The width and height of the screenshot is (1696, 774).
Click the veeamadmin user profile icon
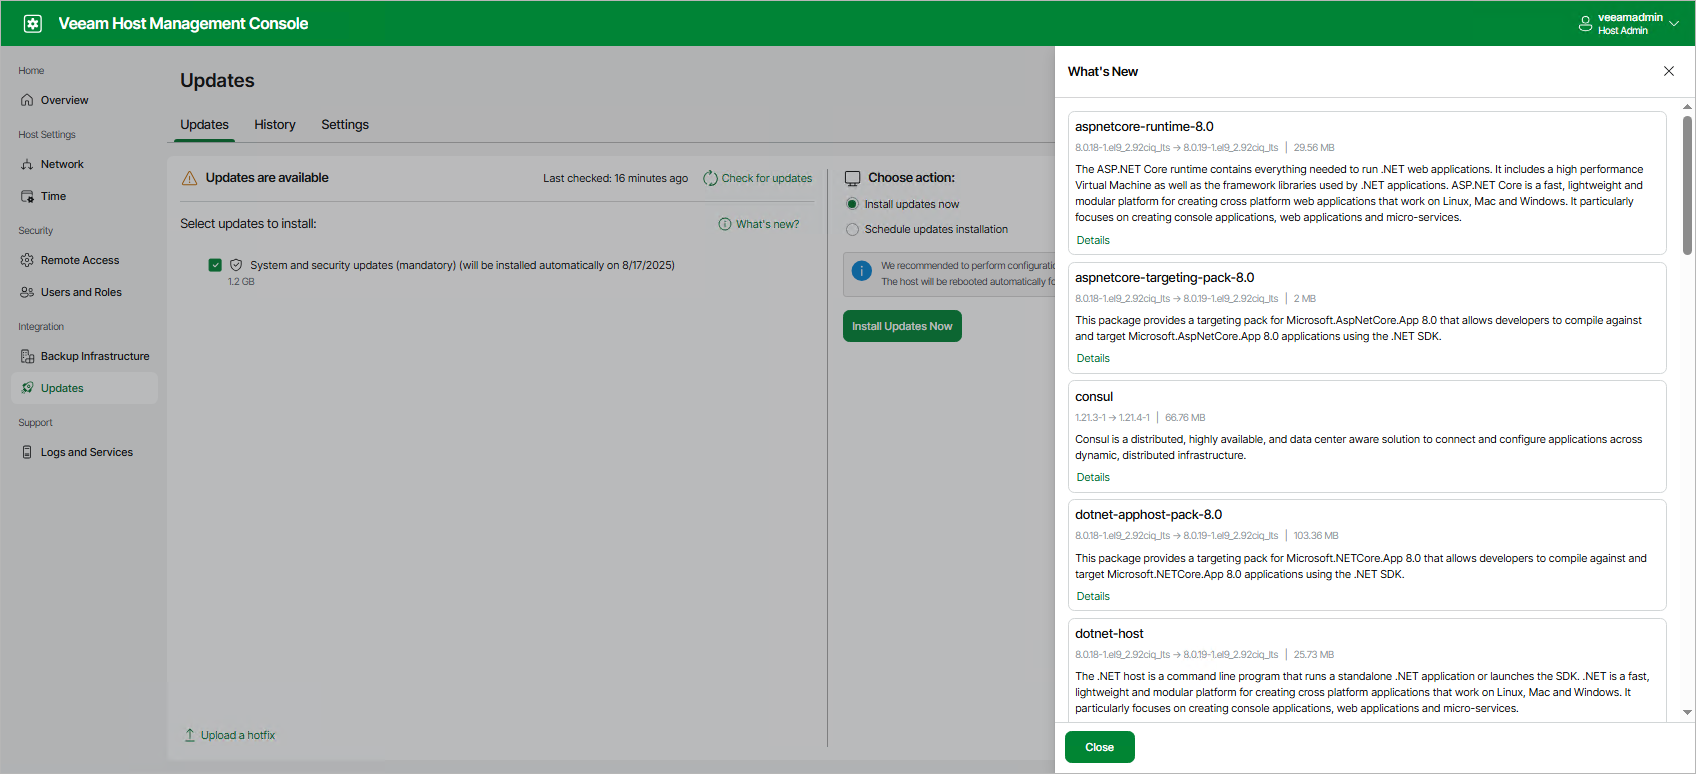[1585, 24]
